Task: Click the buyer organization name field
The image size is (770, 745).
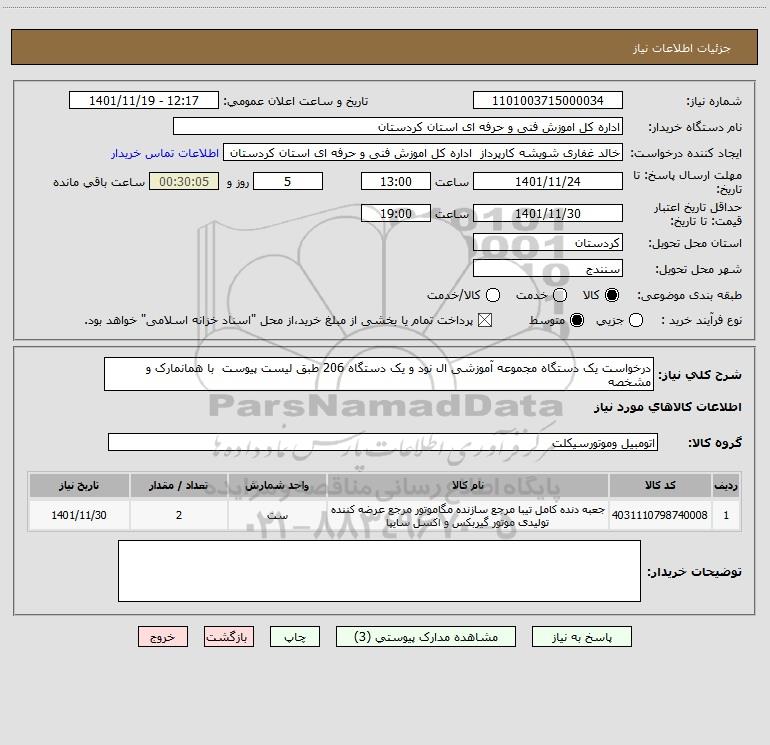Action: 398,126
